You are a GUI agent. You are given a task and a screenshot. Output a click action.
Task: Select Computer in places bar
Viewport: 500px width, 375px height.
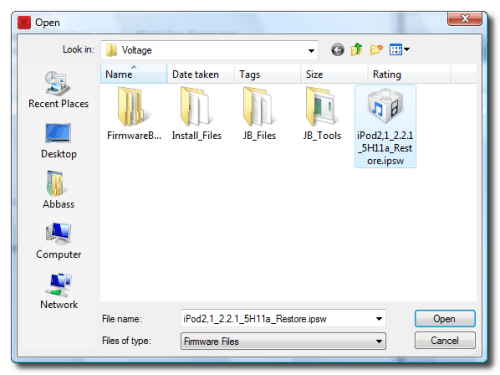tap(59, 241)
